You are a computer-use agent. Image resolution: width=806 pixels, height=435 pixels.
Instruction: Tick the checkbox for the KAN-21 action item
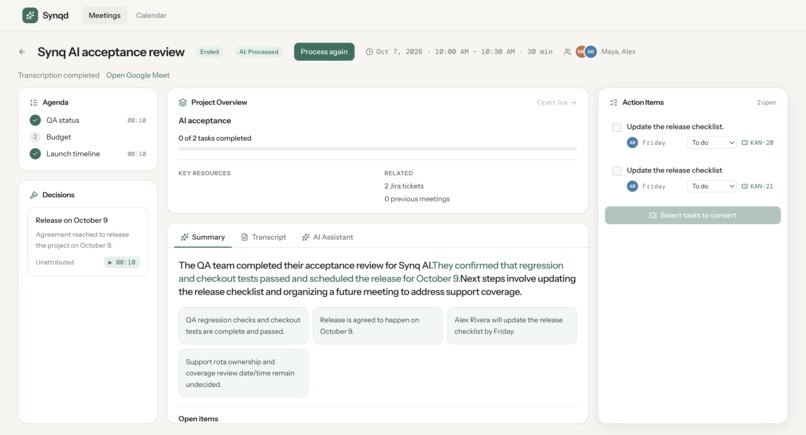coord(616,171)
